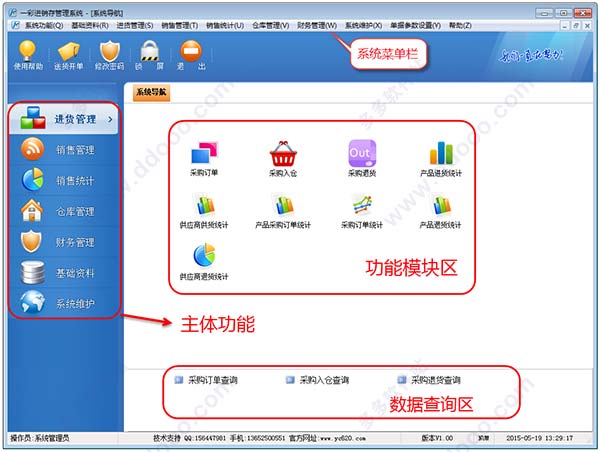
Task: Click the app icon left of 系统功能(Q)
Action: 15,25
